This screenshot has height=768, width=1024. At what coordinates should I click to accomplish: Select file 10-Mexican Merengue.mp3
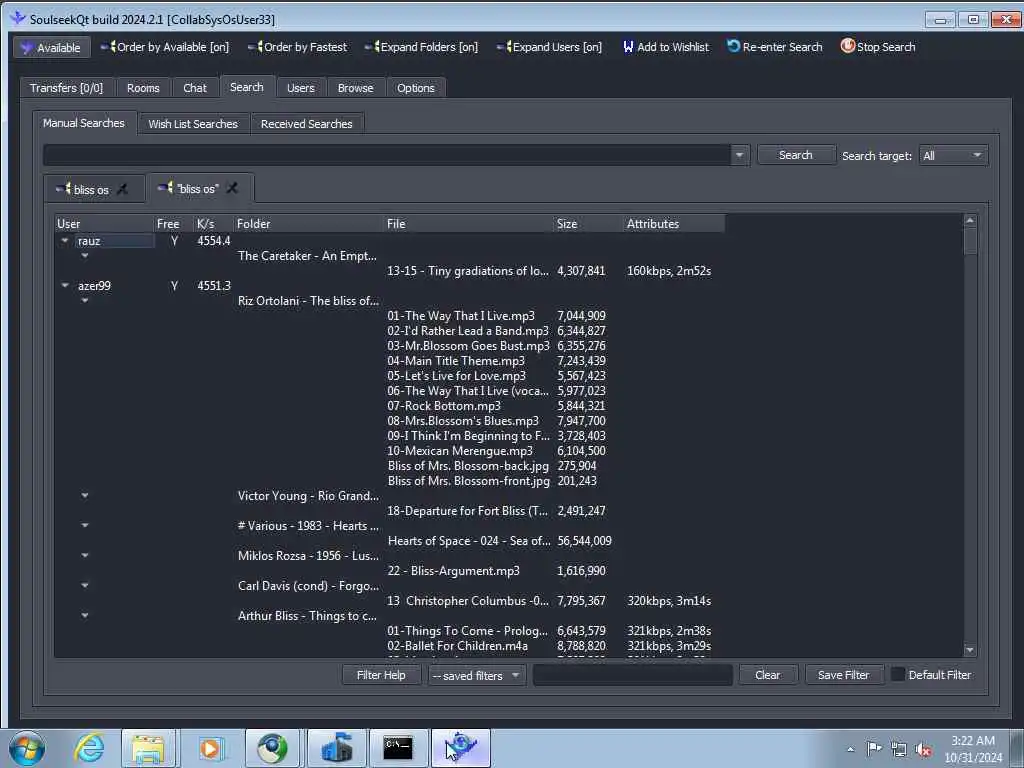tap(460, 451)
